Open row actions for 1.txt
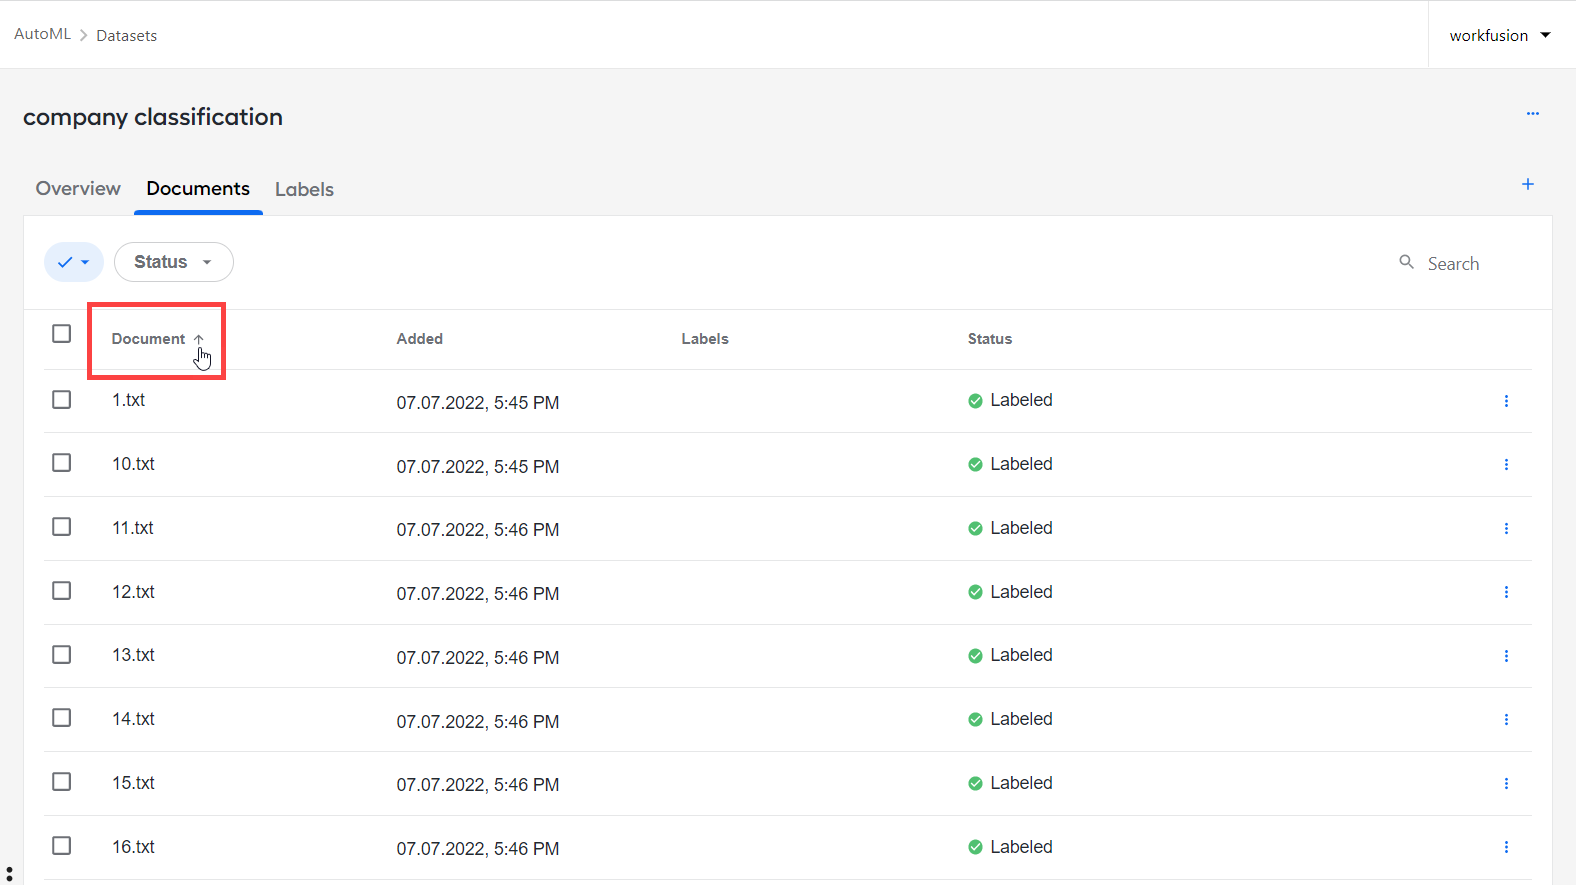 tap(1506, 401)
